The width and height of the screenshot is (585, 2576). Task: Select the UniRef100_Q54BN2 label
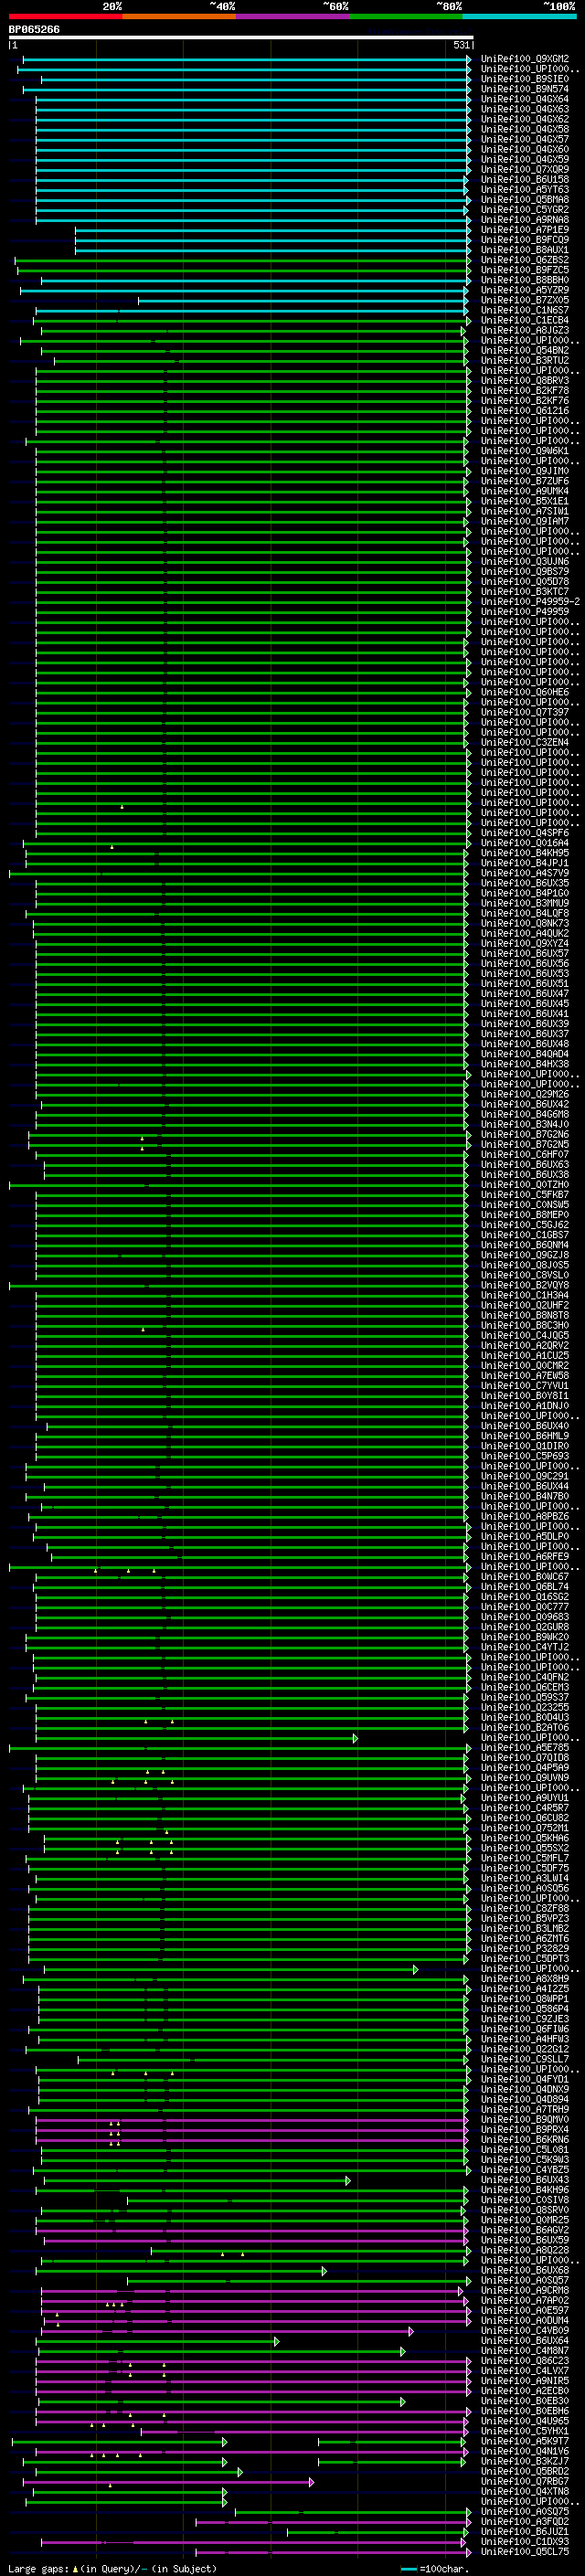pyautogui.click(x=525, y=351)
